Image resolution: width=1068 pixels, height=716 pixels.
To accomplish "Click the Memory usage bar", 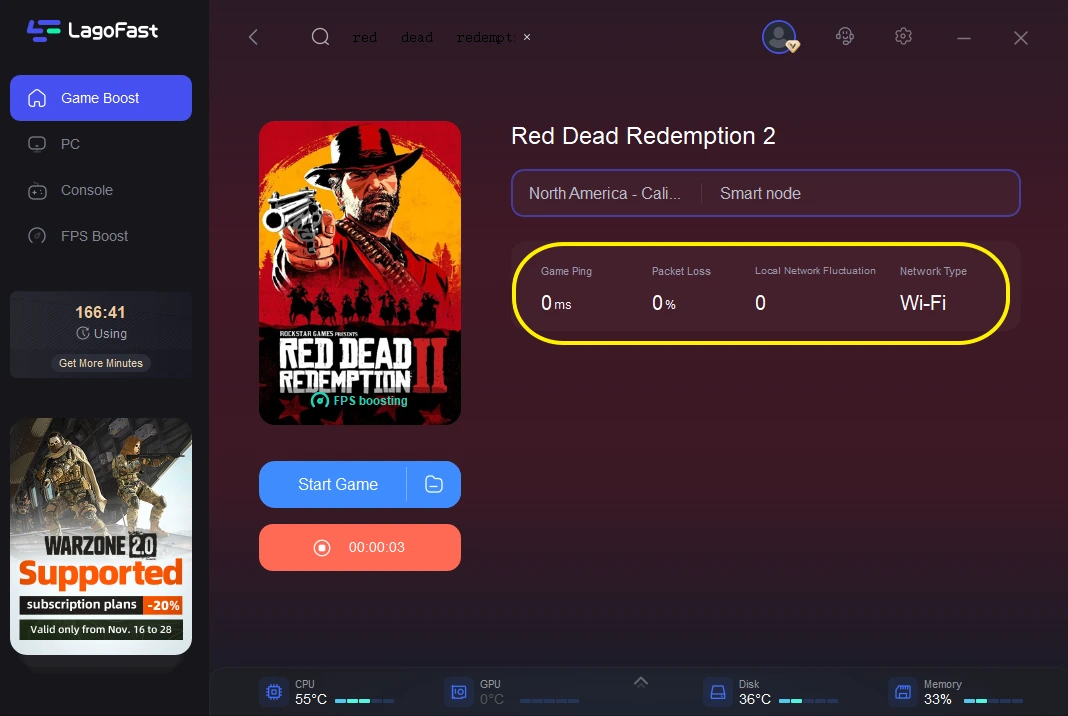I will pos(993,701).
